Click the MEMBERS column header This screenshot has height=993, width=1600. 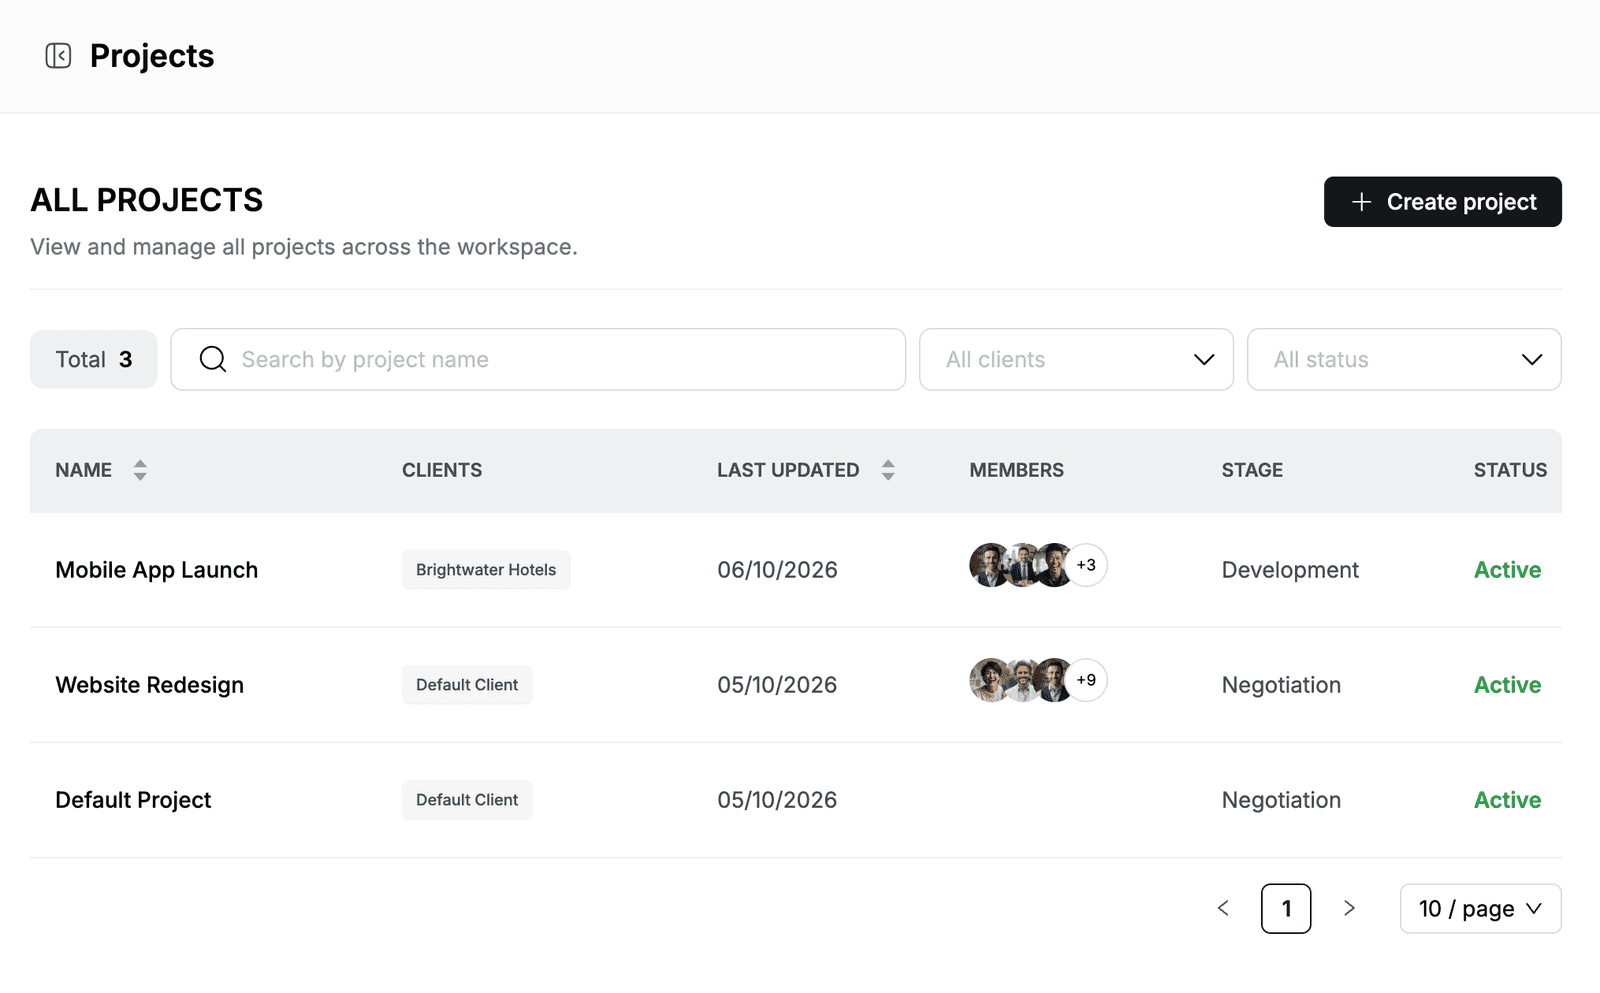(x=1016, y=470)
